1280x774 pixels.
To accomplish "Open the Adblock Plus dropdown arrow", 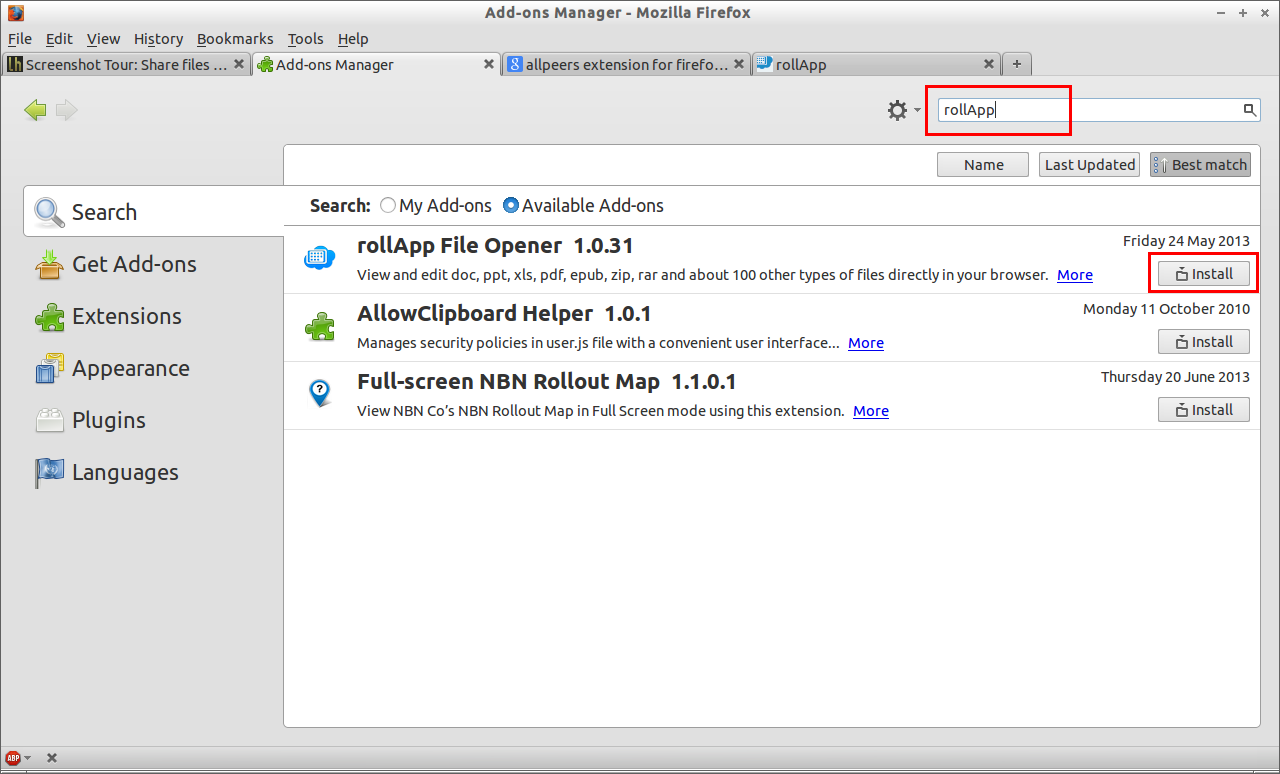I will pos(28,758).
